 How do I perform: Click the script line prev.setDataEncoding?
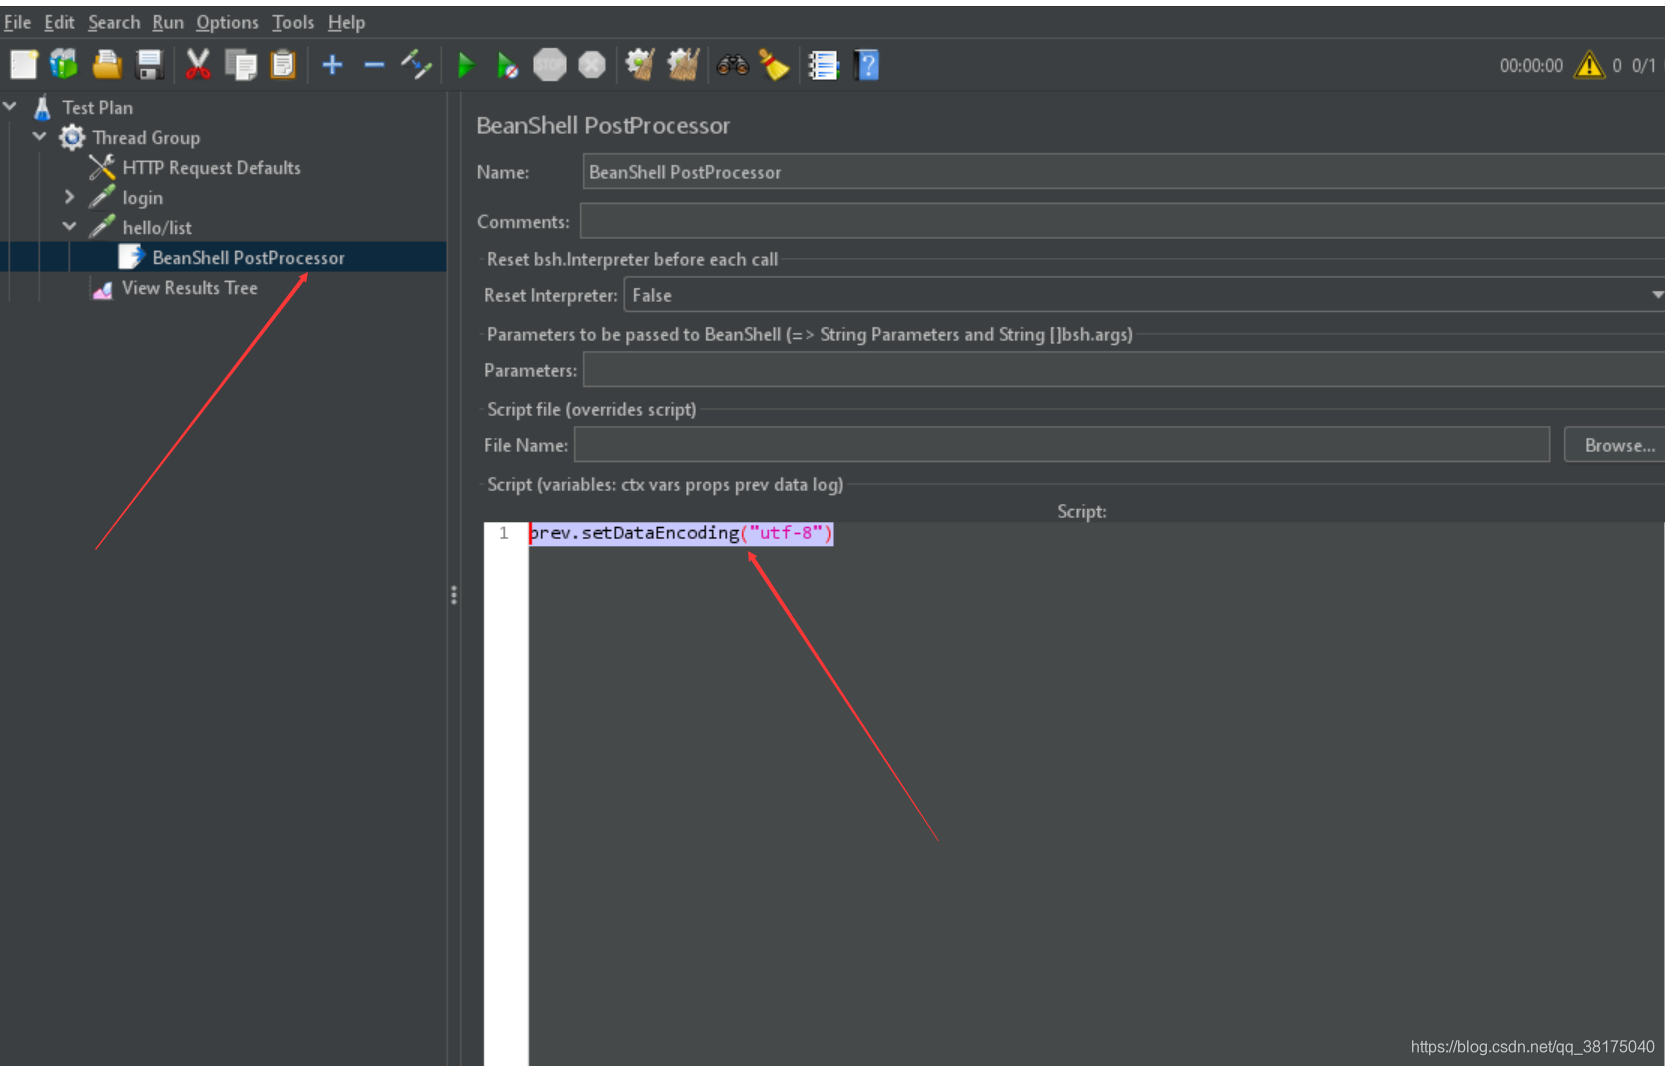pos(681,533)
